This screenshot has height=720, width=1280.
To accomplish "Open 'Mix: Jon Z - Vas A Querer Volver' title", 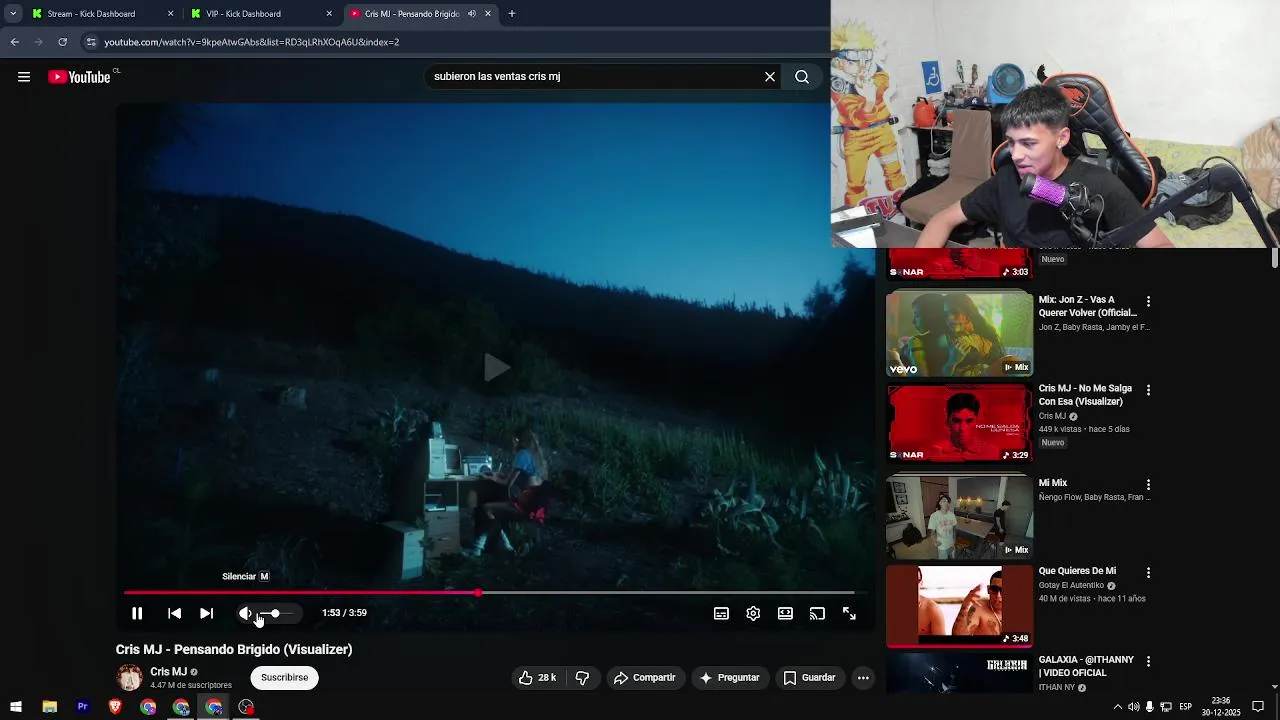I will [x=1087, y=306].
